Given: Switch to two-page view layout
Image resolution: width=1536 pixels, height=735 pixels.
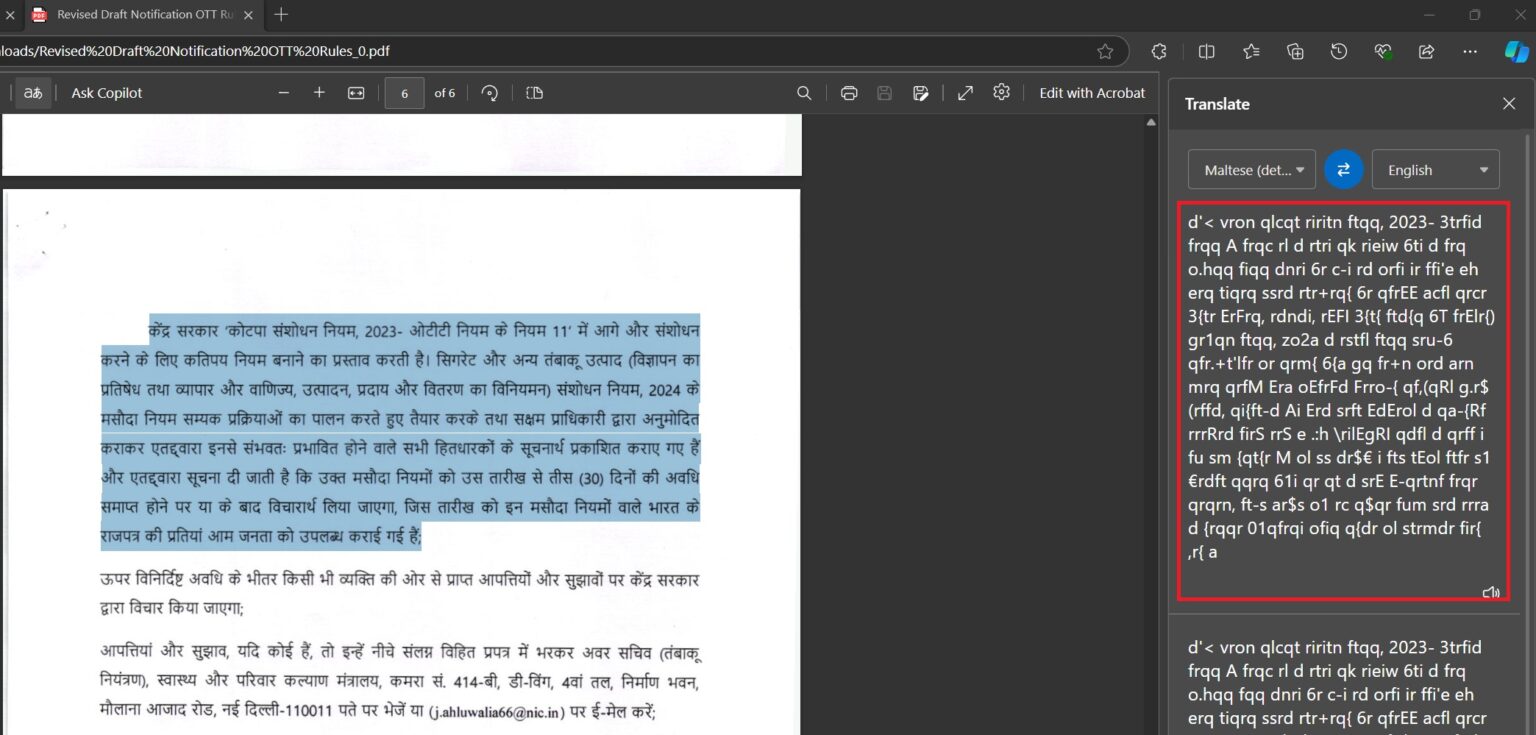Looking at the screenshot, I should [x=534, y=92].
